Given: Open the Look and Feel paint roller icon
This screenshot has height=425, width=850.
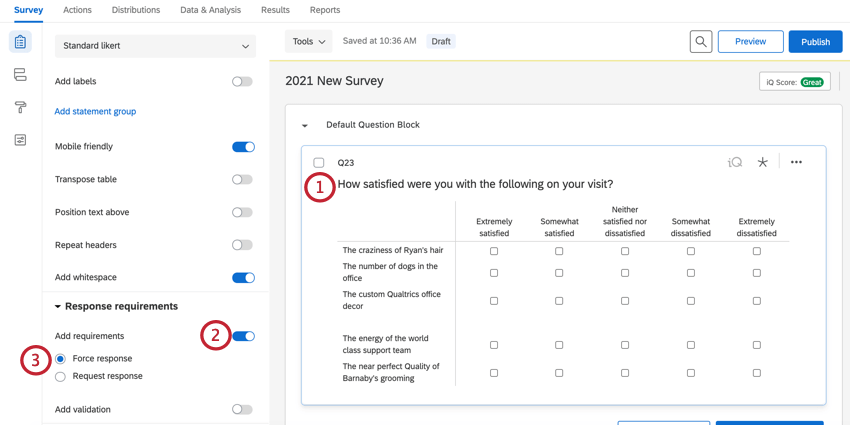Looking at the screenshot, I should click(x=20, y=107).
